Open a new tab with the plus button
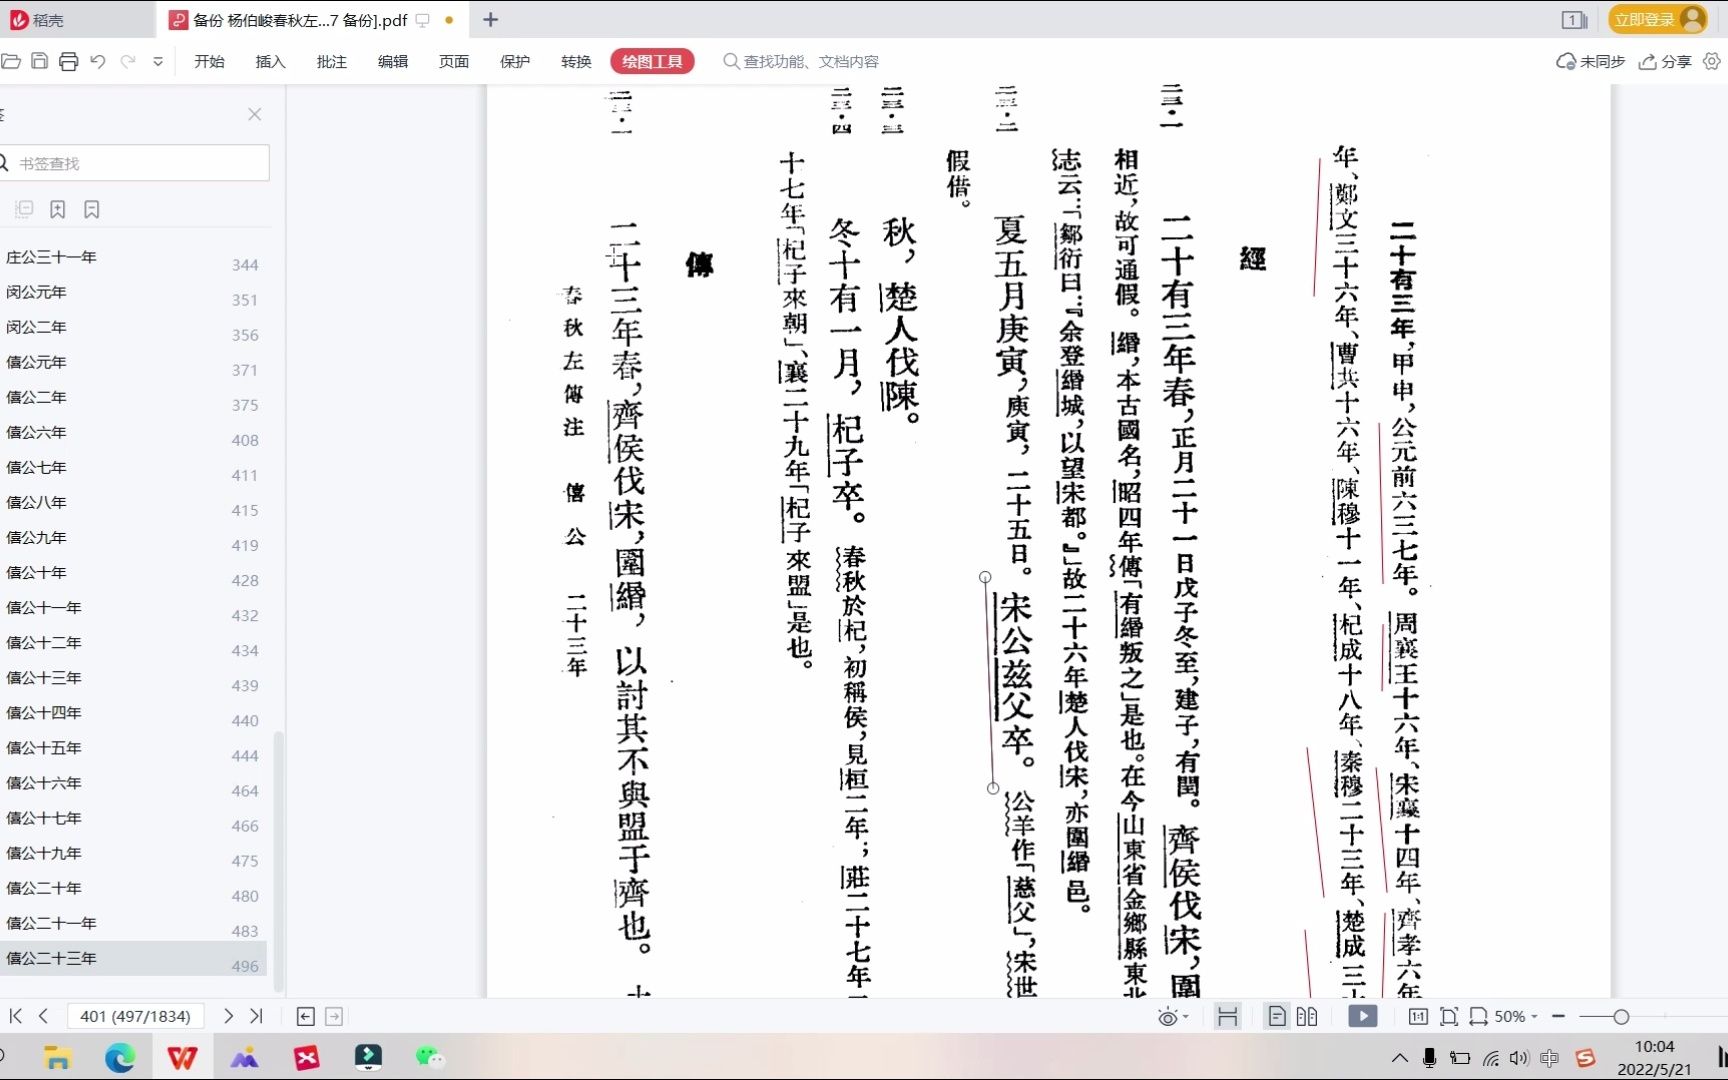 coord(490,19)
